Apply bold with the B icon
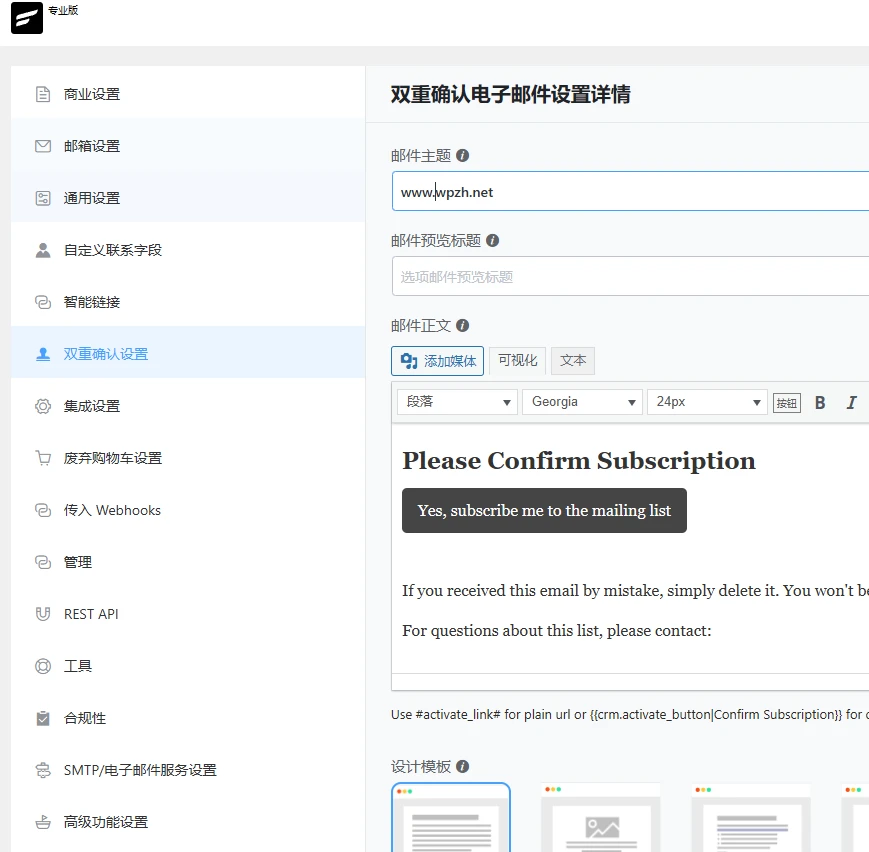This screenshot has height=852, width=869. (819, 401)
